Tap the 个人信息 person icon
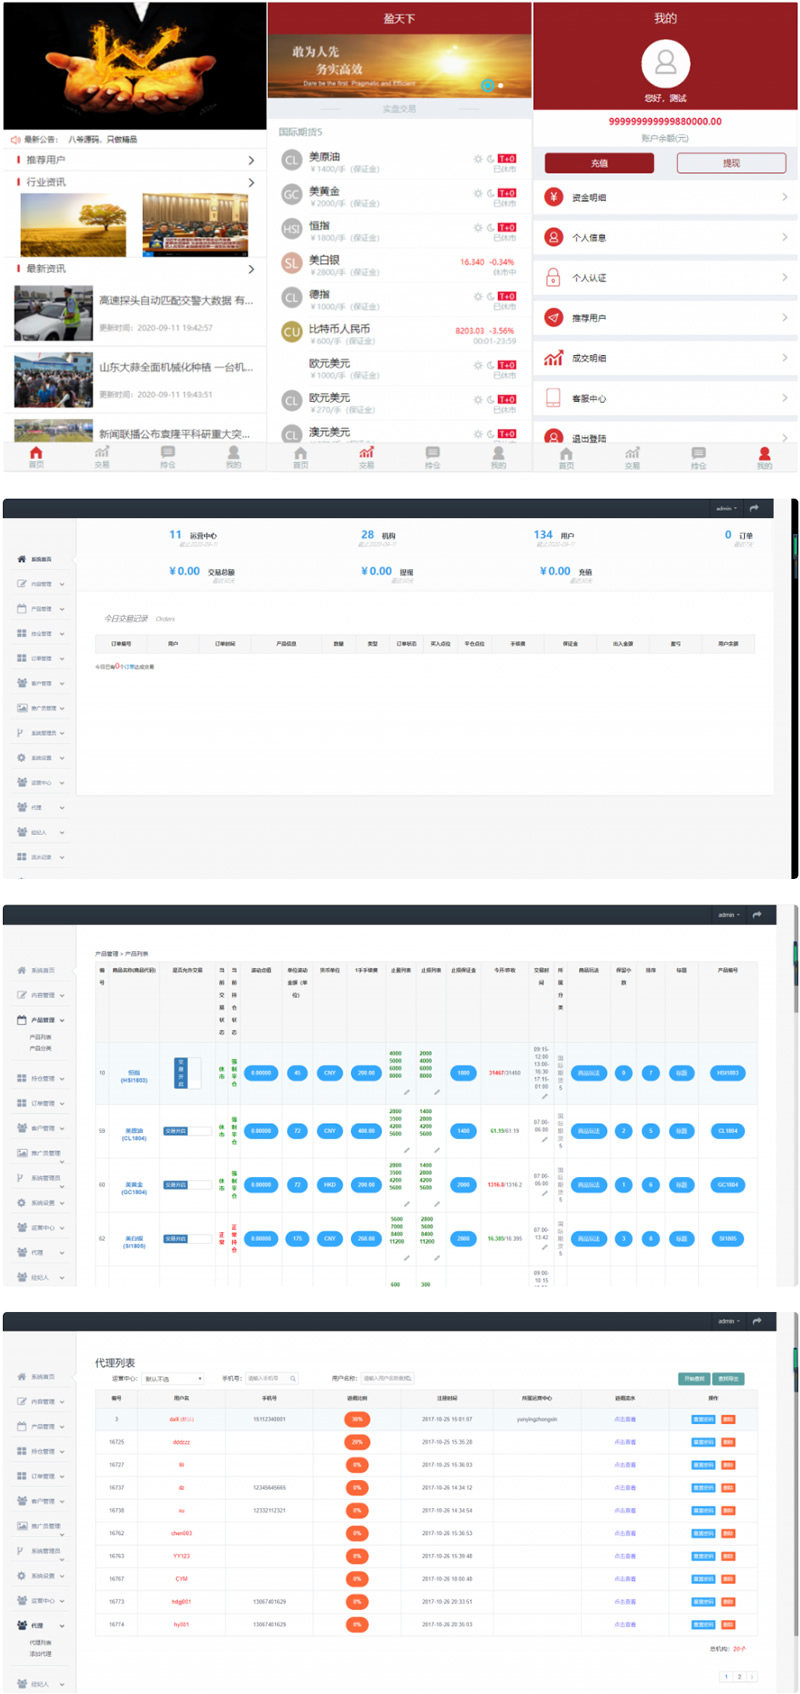Viewport: 800px width, 1694px height. (553, 237)
